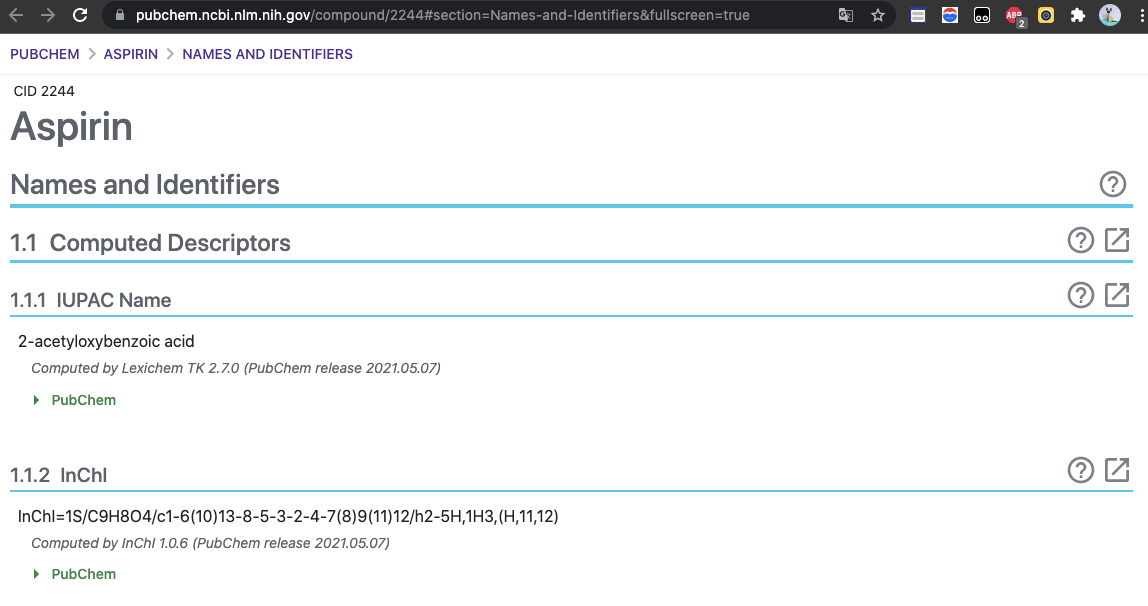Open the yellow screenshot extension icon

click(1045, 15)
